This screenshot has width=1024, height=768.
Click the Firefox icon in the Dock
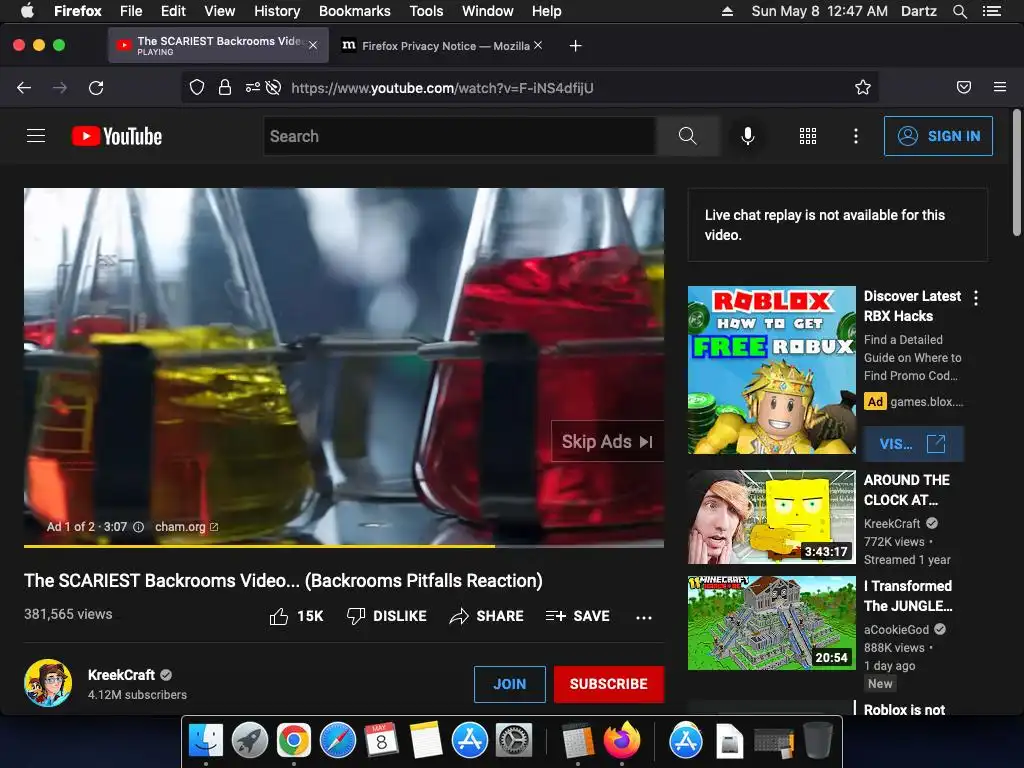622,741
